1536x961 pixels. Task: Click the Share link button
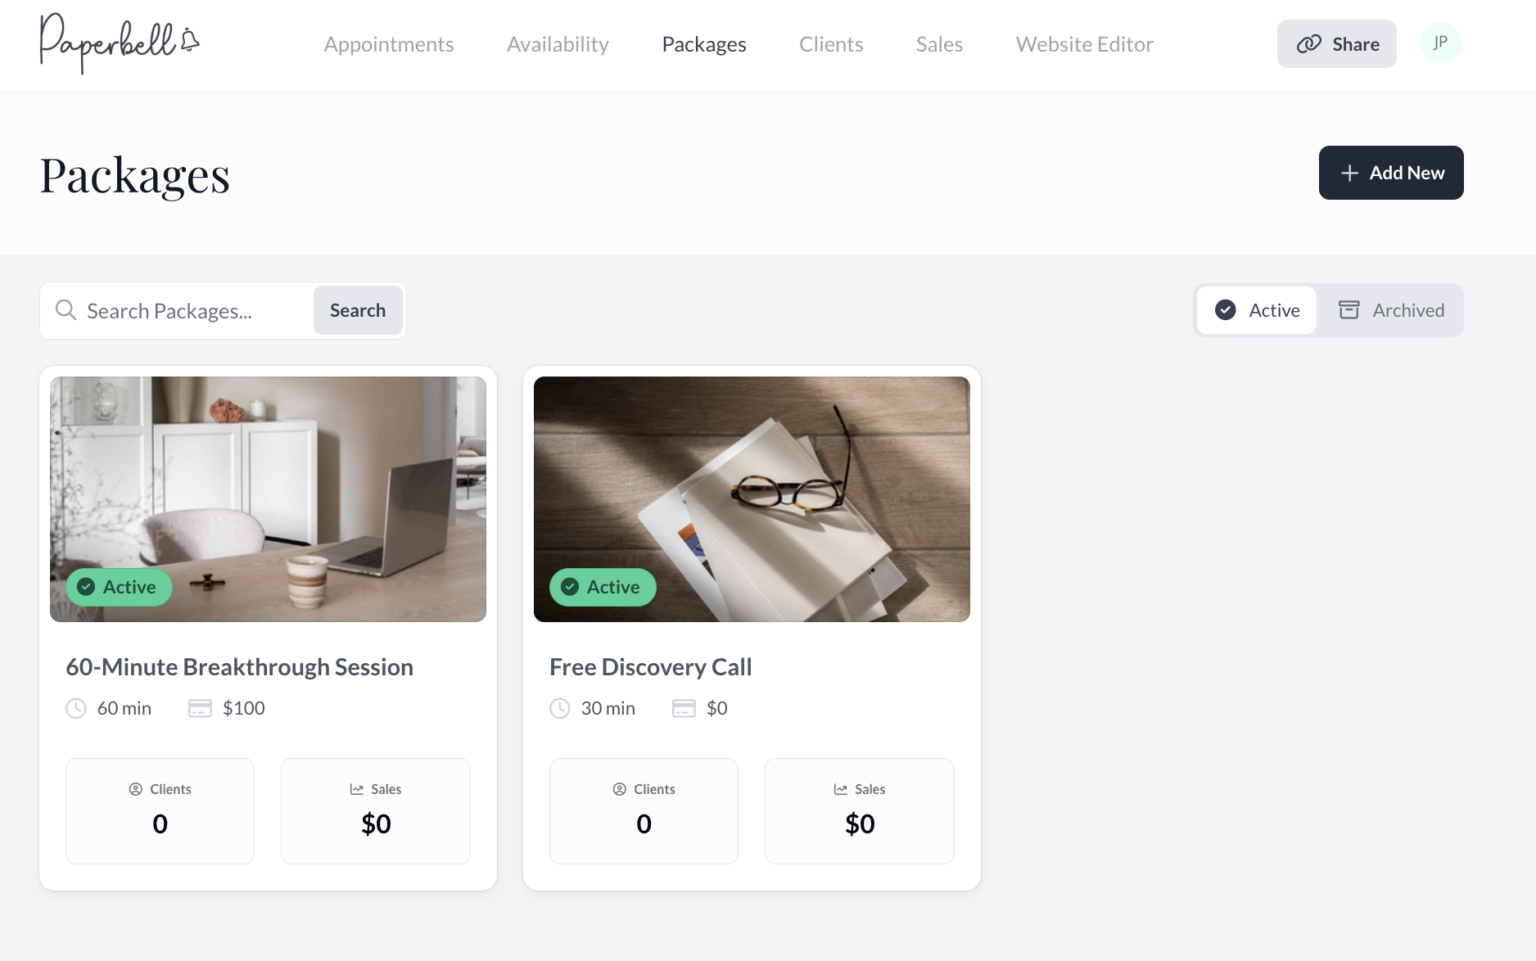[x=1337, y=44]
